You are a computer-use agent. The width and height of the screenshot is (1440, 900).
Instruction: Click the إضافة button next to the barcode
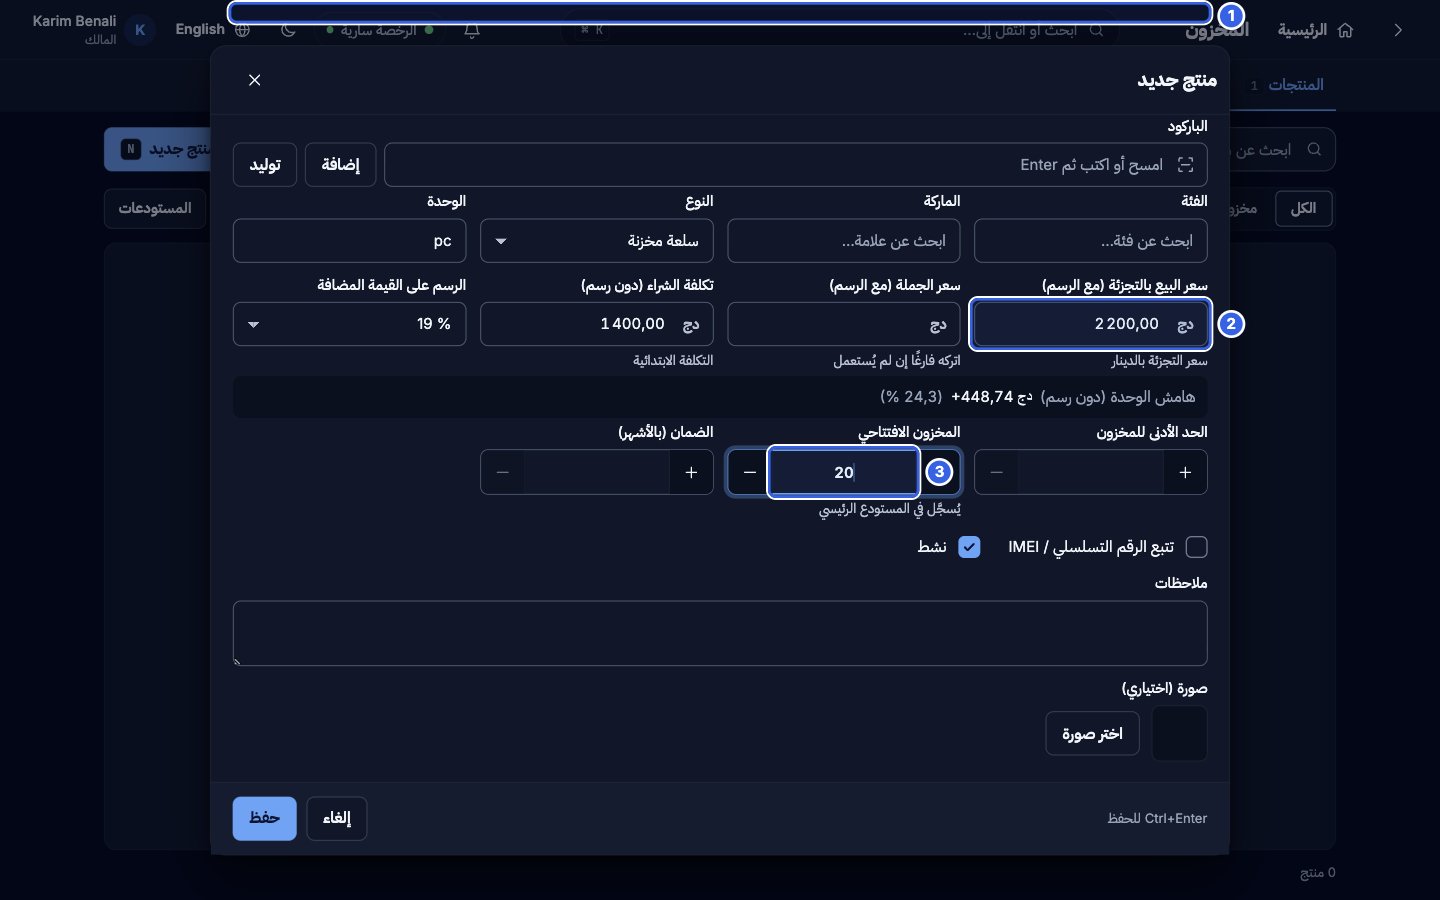[340, 165]
